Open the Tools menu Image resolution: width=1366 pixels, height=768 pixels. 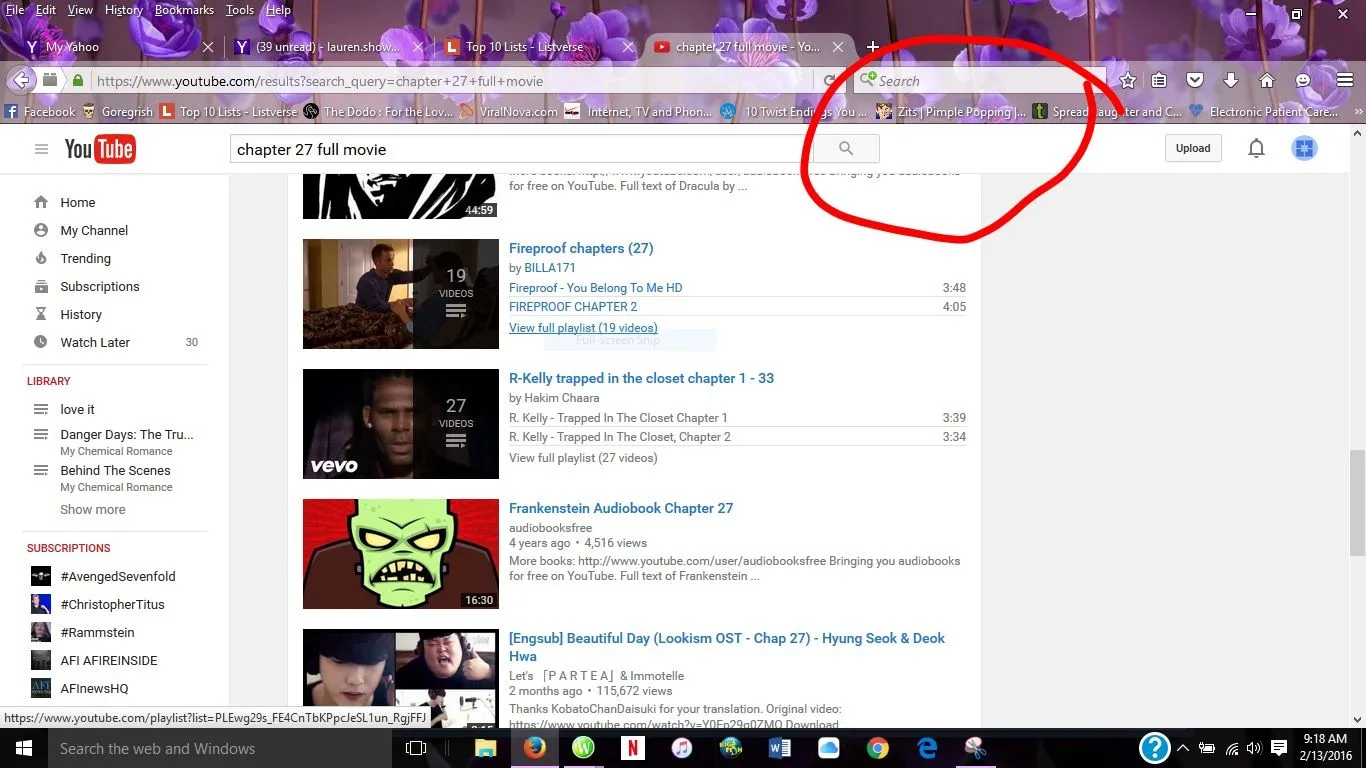240,10
